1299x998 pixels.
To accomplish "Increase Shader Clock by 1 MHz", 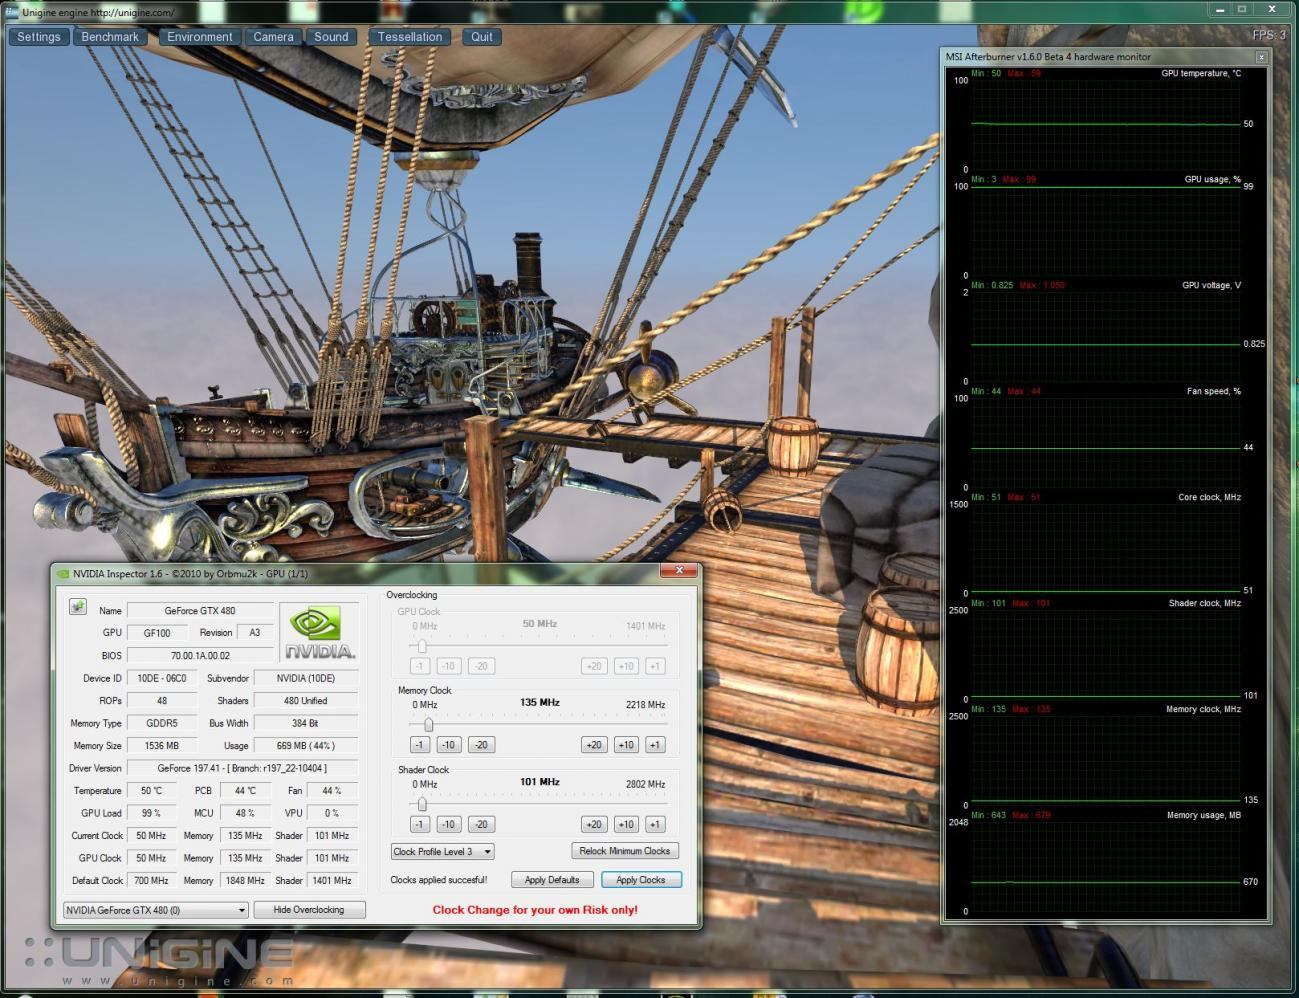I will click(x=655, y=825).
